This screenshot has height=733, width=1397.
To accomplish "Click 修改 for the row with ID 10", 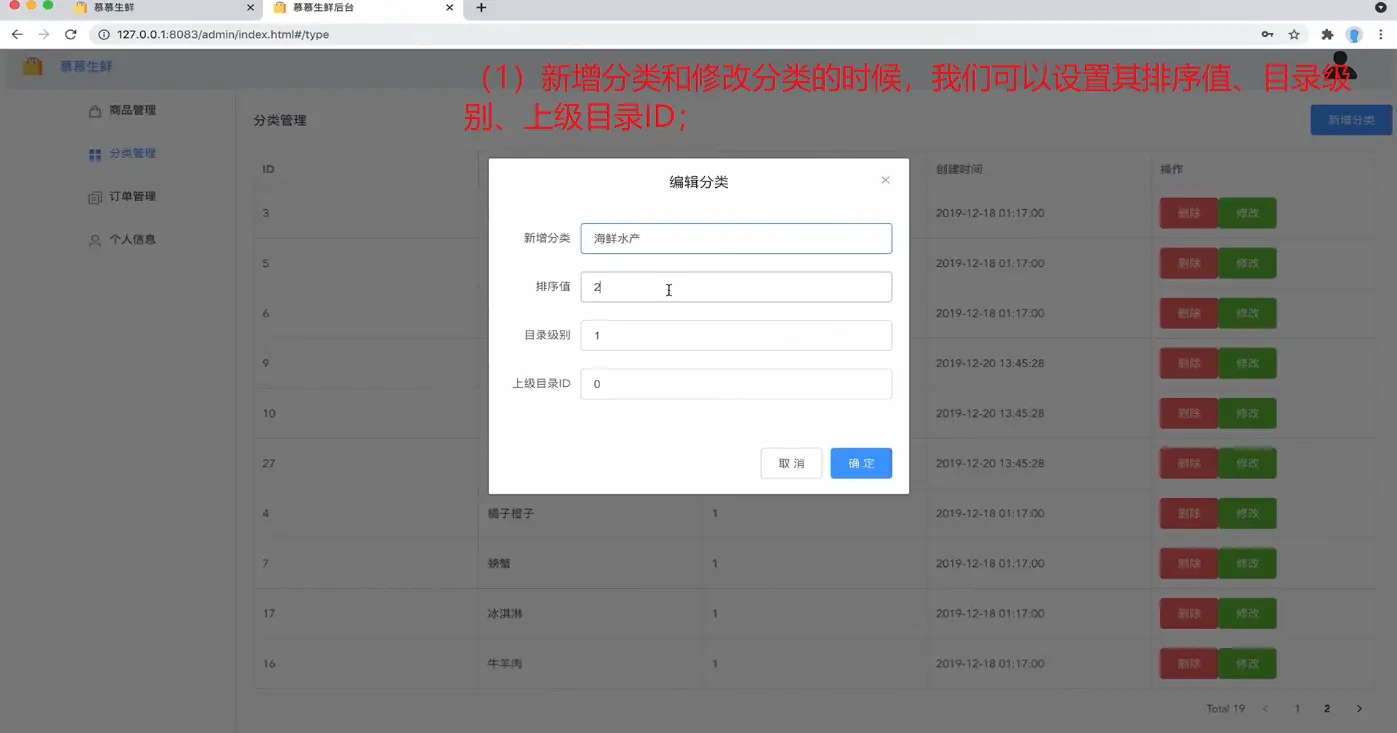I will pyautogui.click(x=1247, y=413).
